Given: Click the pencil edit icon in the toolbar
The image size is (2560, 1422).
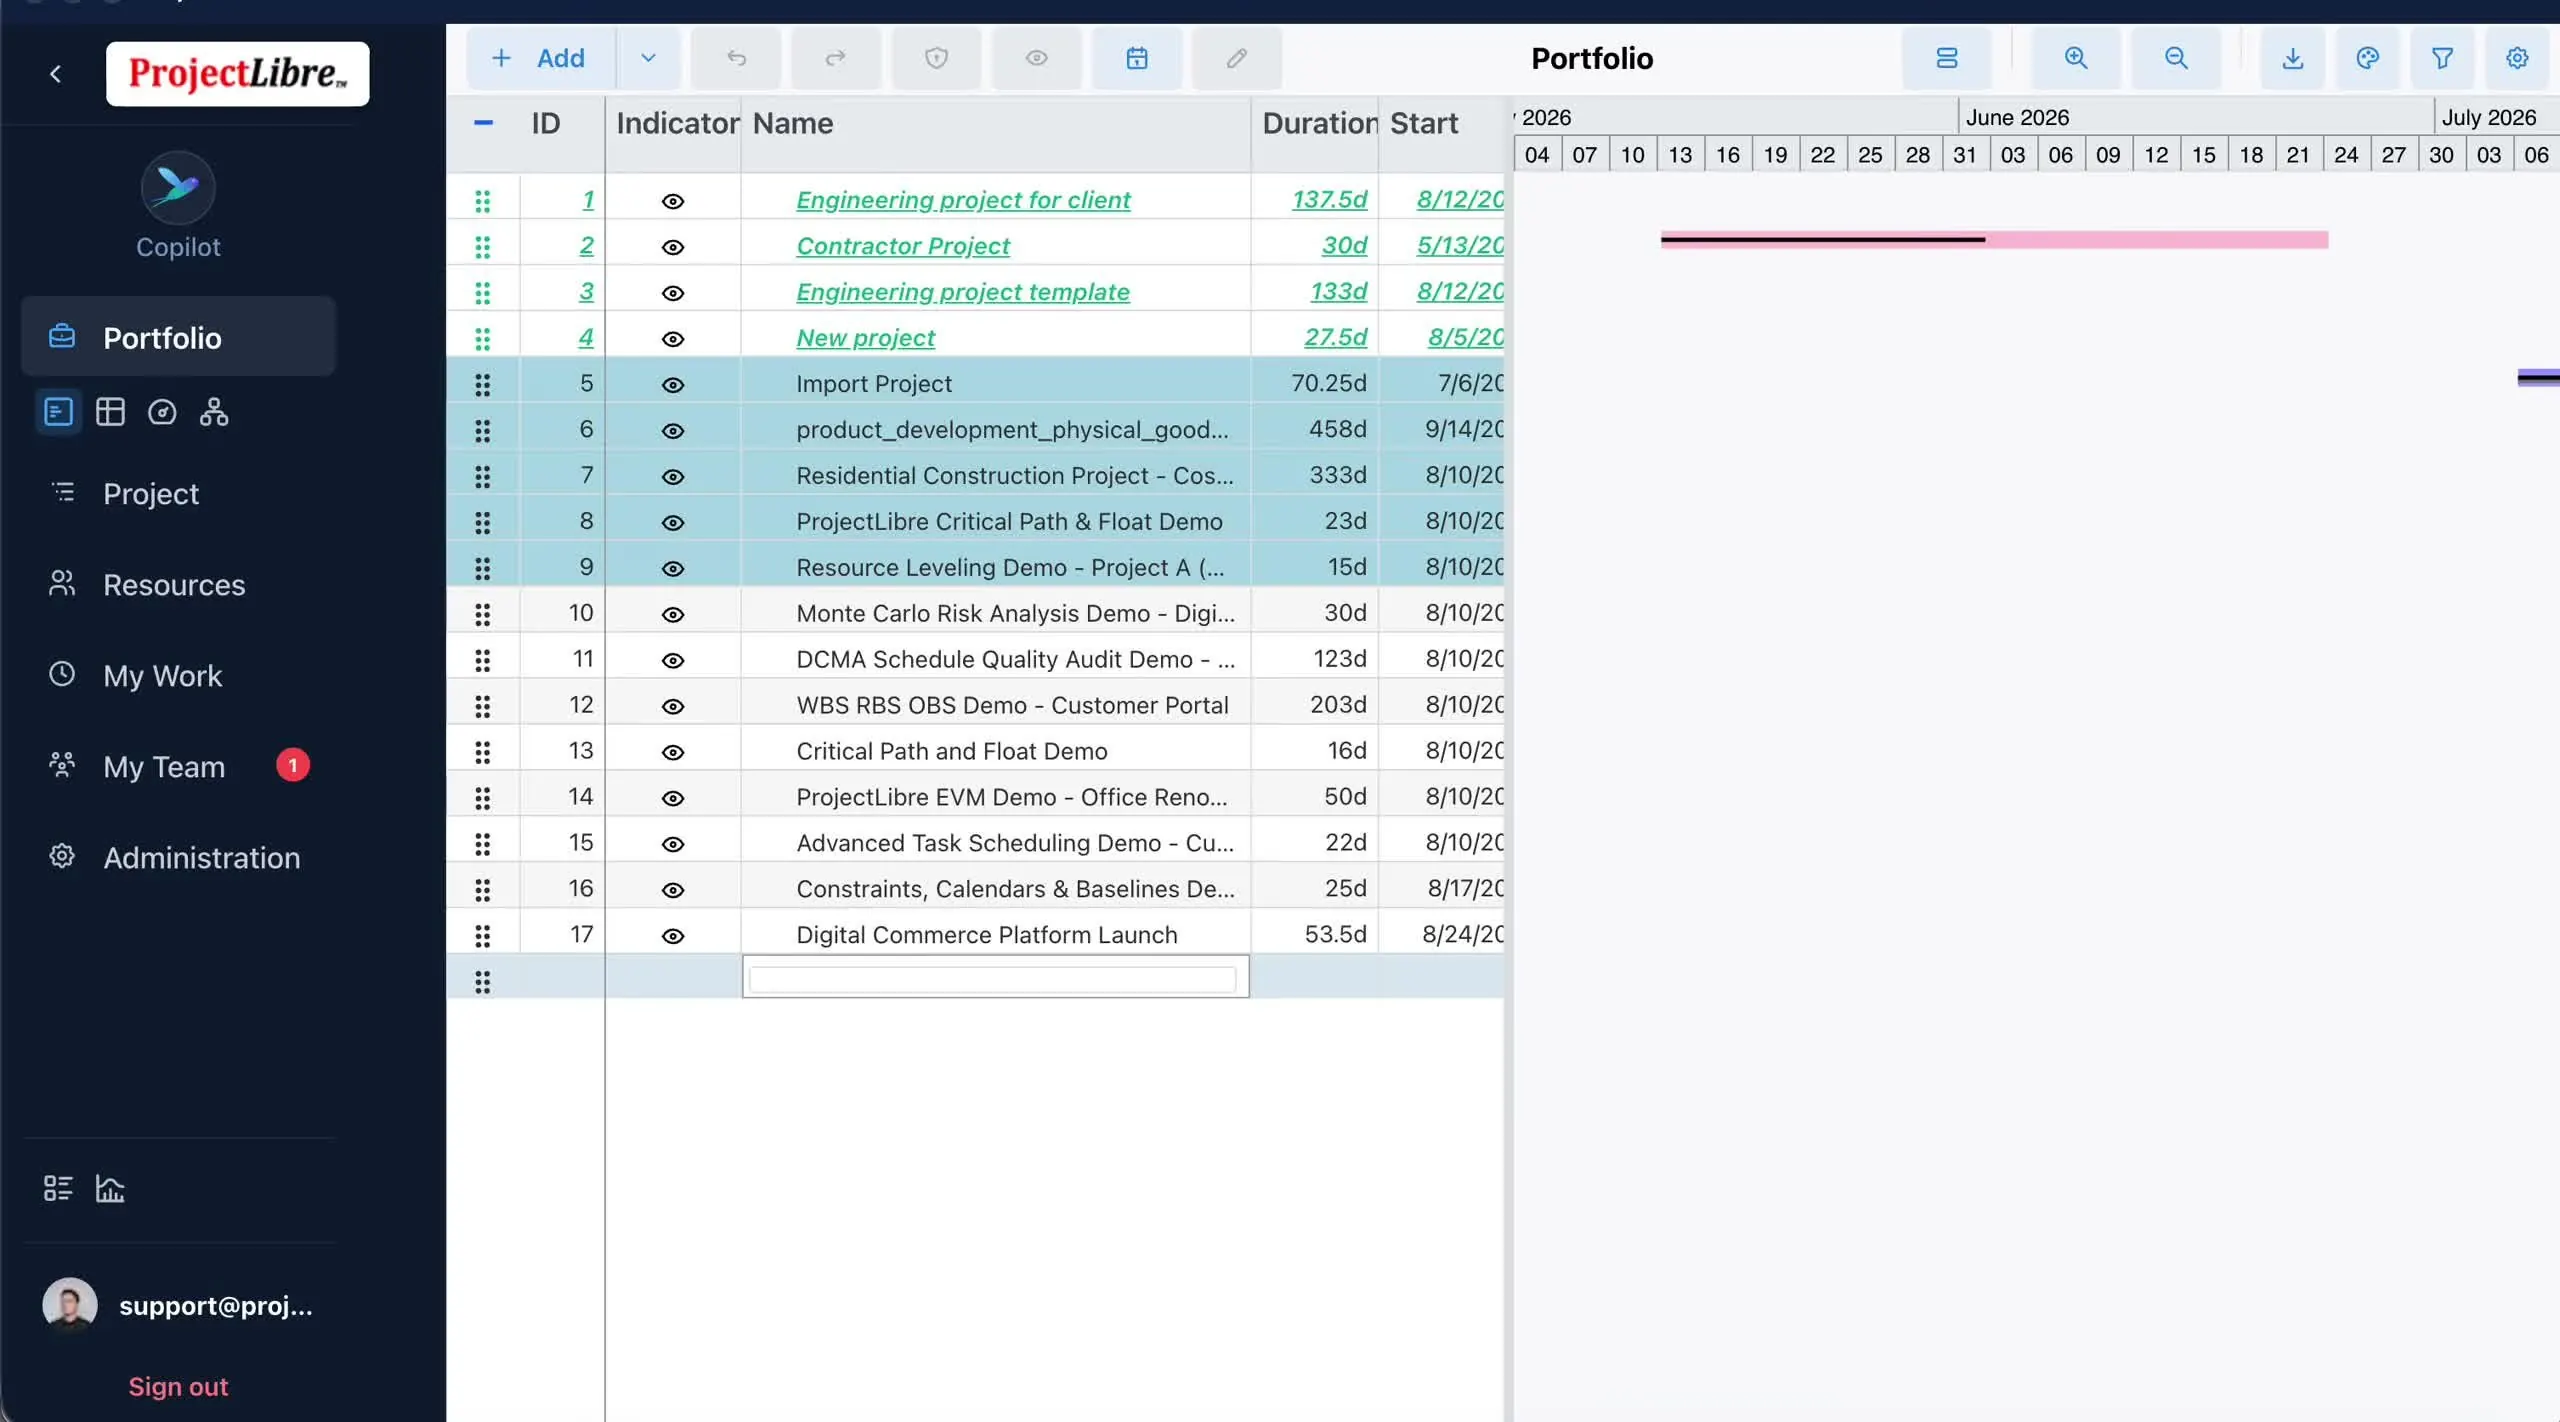Looking at the screenshot, I should (1237, 58).
